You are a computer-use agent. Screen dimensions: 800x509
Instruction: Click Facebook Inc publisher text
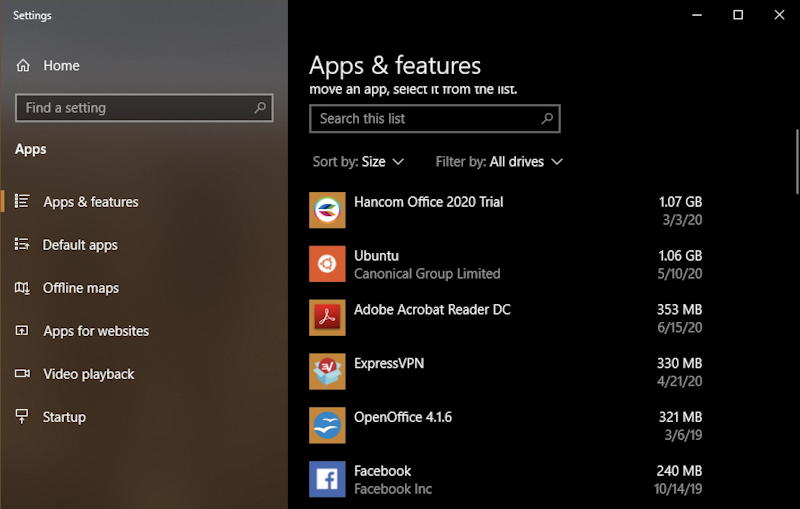(393, 489)
